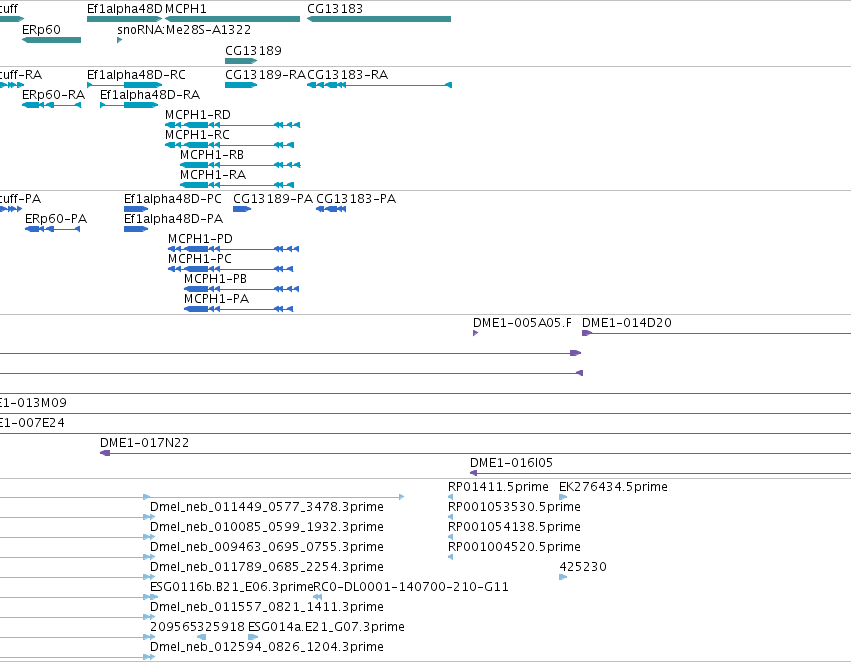
Task: Click the MCPH1-RD transcript label
Action: (198, 114)
